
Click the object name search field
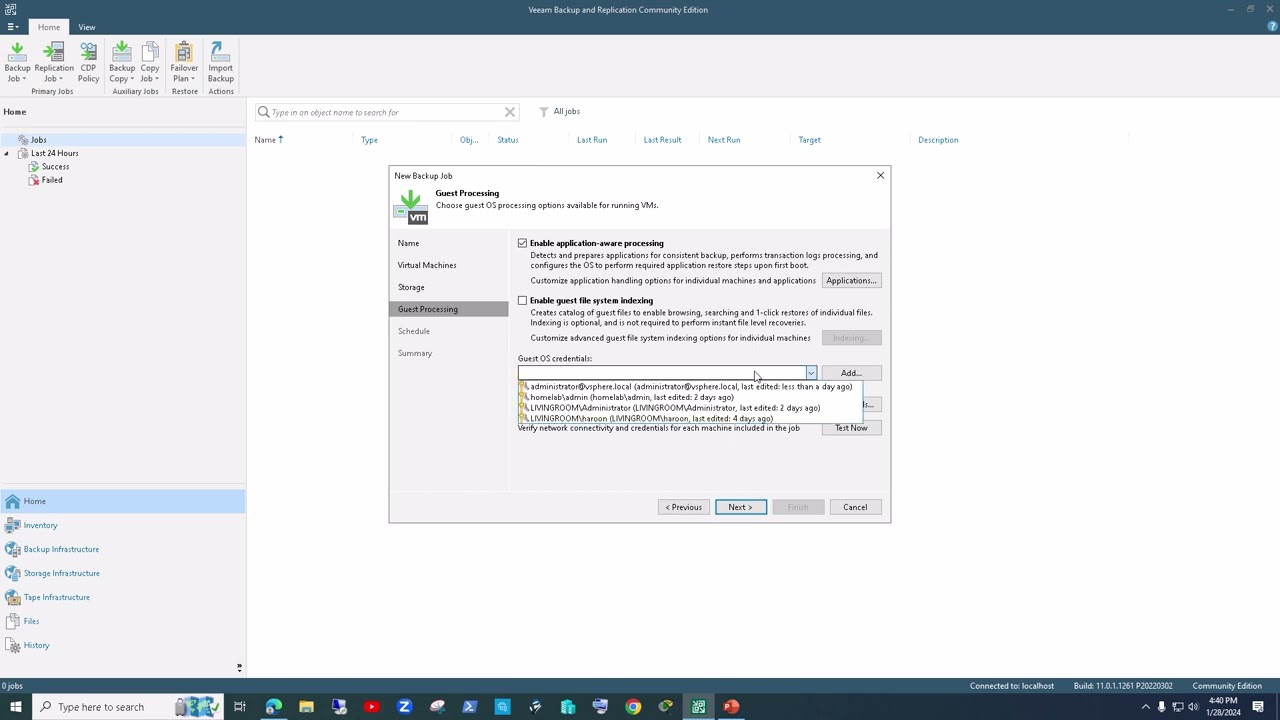click(385, 112)
